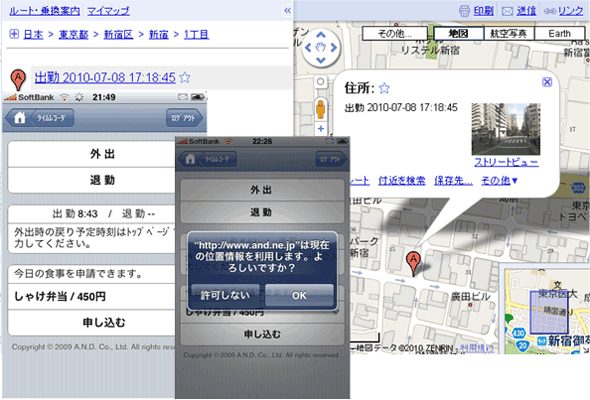The image size is (590, 400).
Task: Open the マイマップ link
Action: point(108,11)
